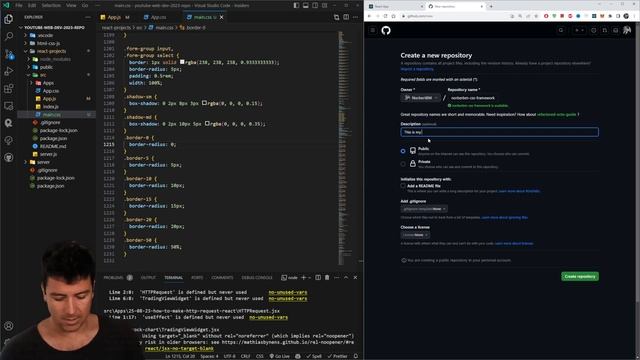Click color swatch on .shadow-sm box-shadow line

204,103
